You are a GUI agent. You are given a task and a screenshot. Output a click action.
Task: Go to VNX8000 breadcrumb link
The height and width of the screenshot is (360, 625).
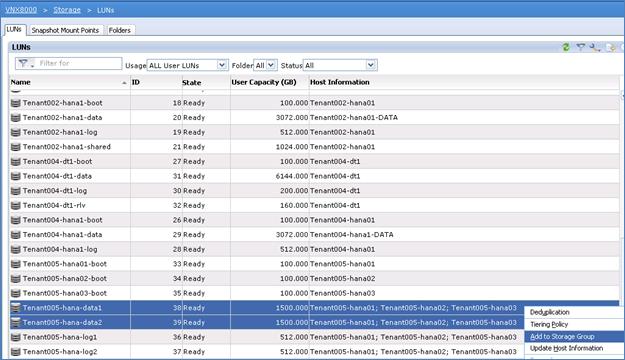21,10
